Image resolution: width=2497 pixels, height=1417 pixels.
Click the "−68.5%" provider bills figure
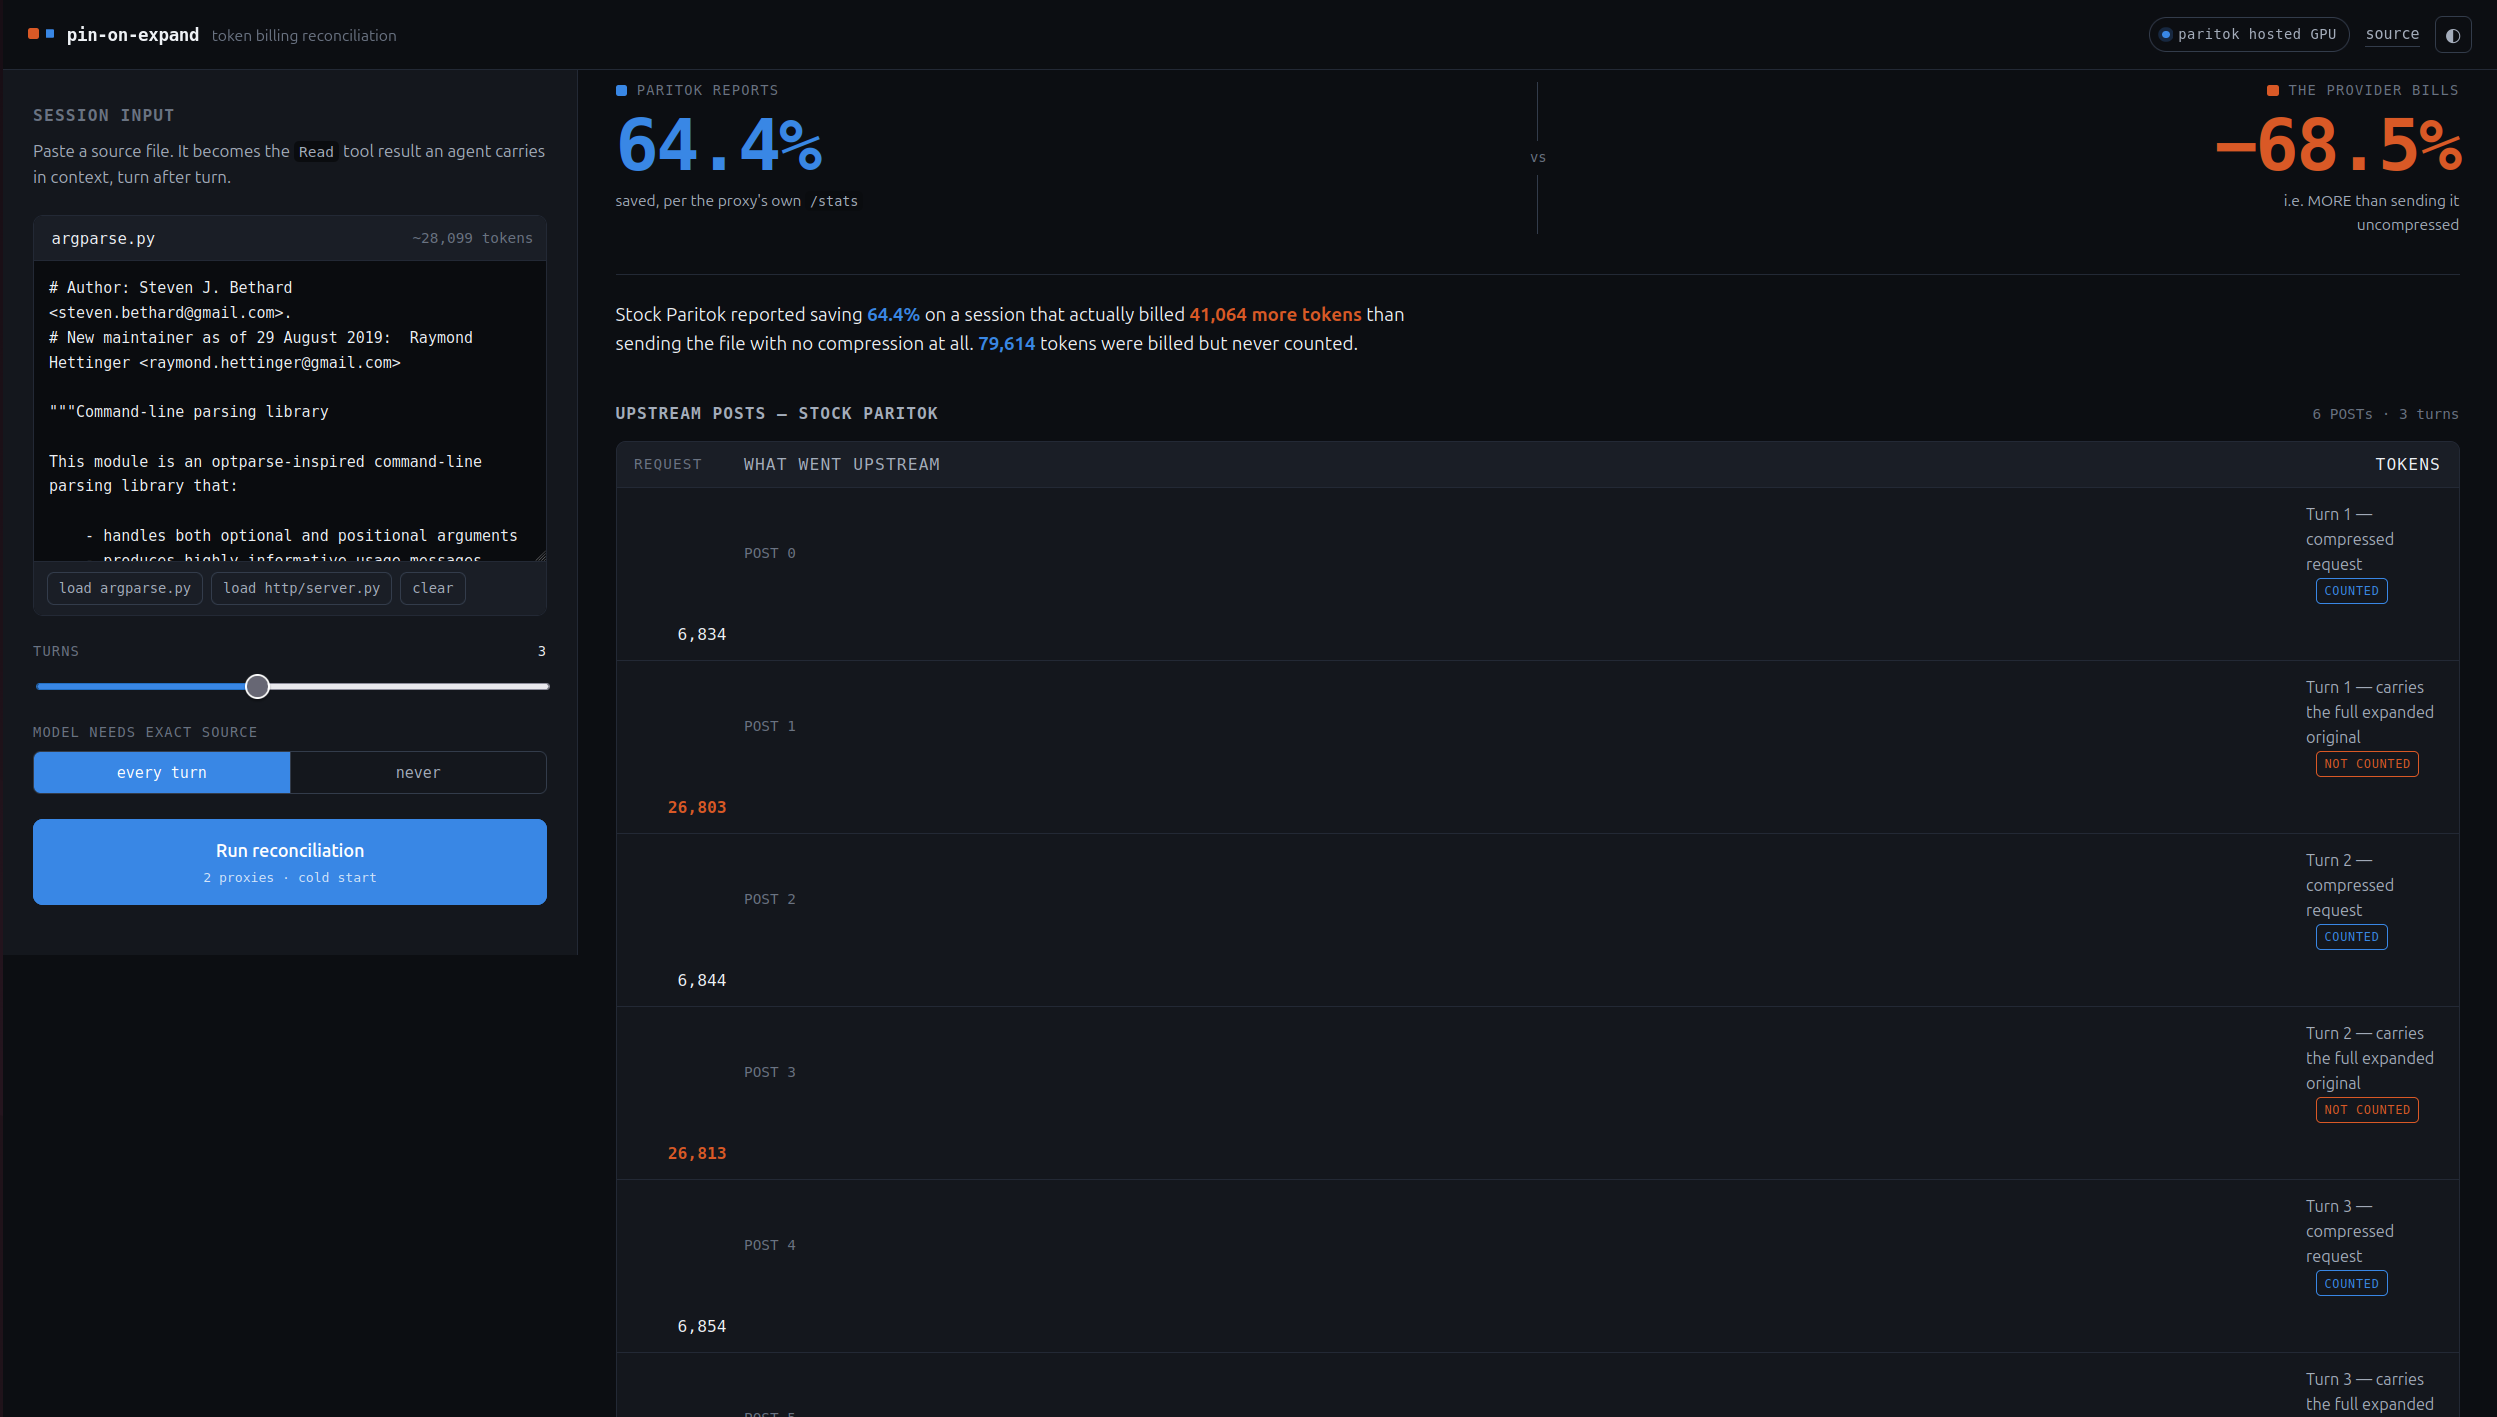coord(2338,145)
